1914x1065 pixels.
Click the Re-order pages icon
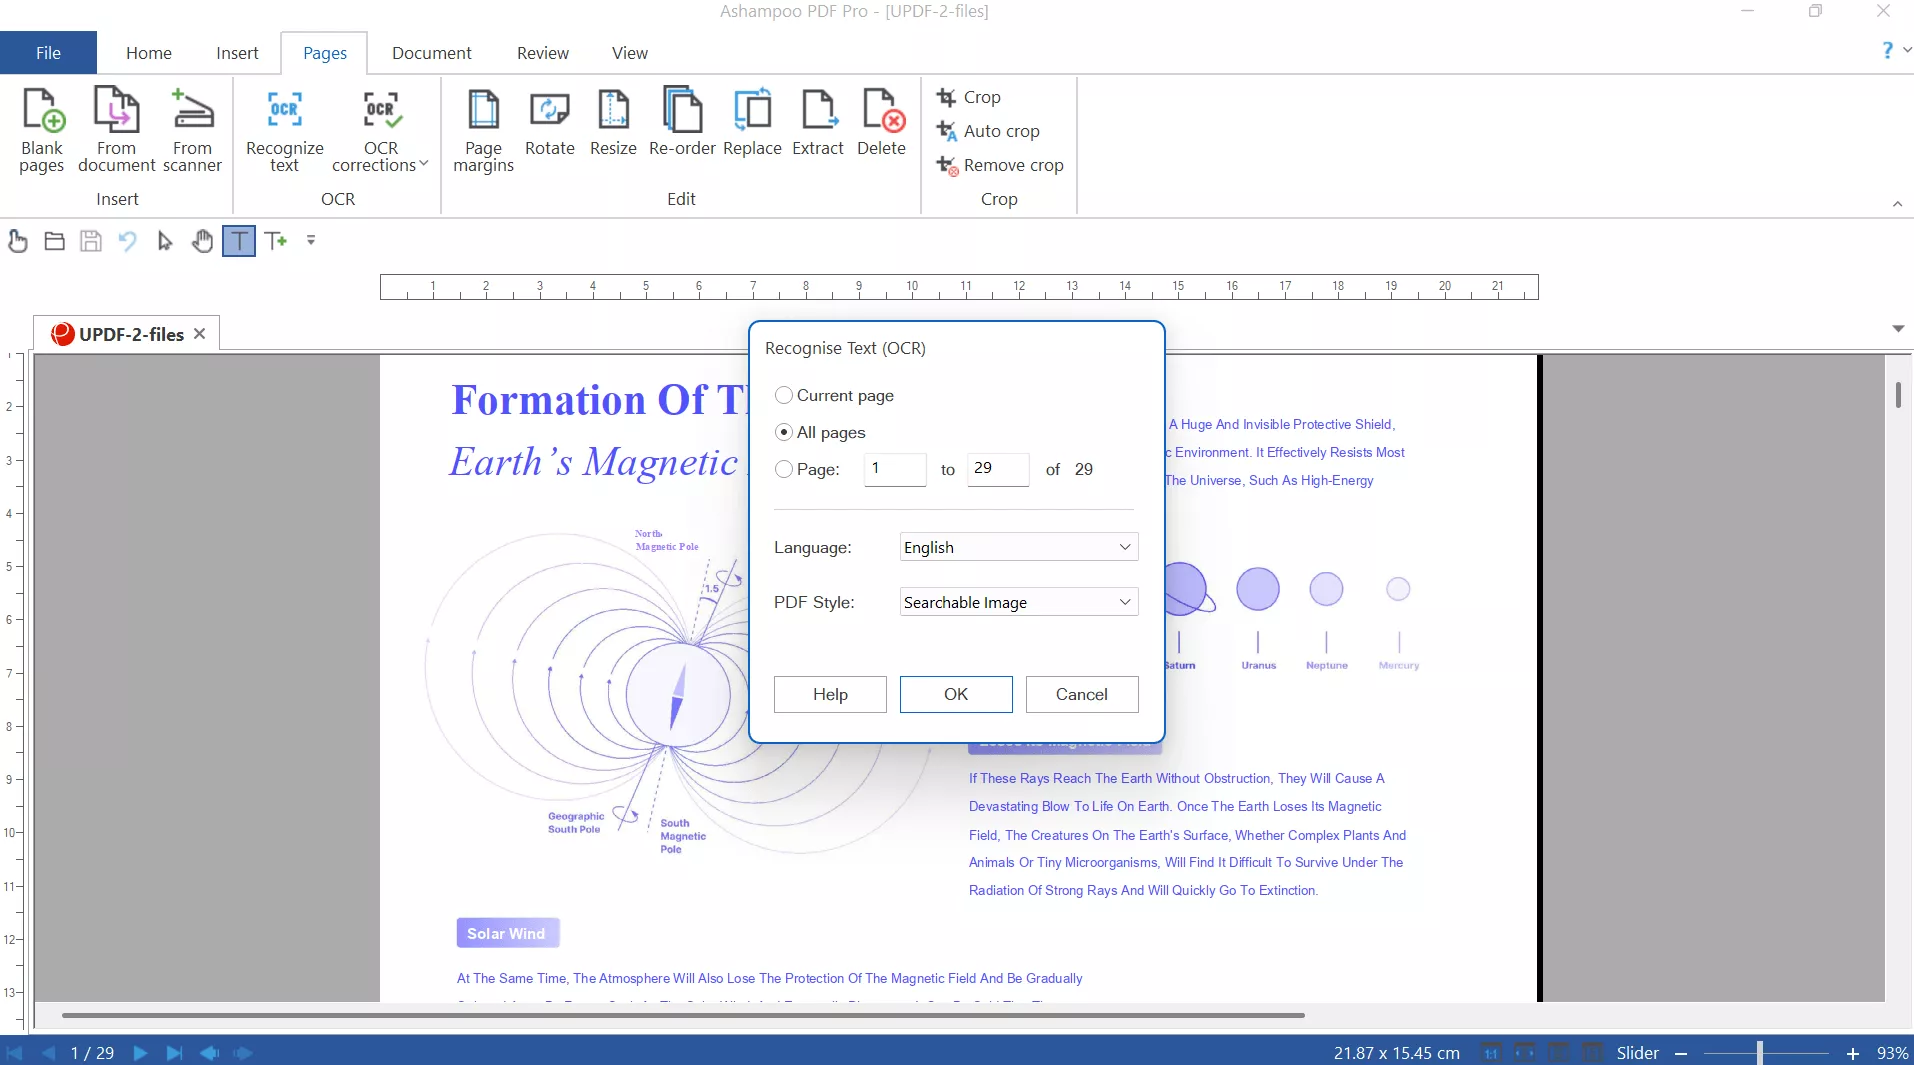click(x=682, y=124)
